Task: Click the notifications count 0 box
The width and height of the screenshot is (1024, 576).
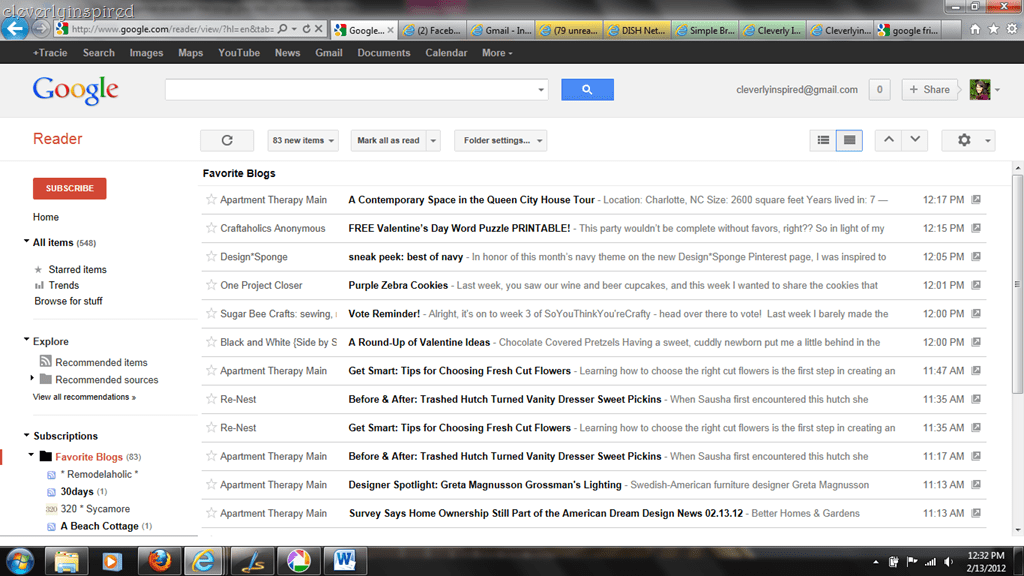Action: (879, 89)
